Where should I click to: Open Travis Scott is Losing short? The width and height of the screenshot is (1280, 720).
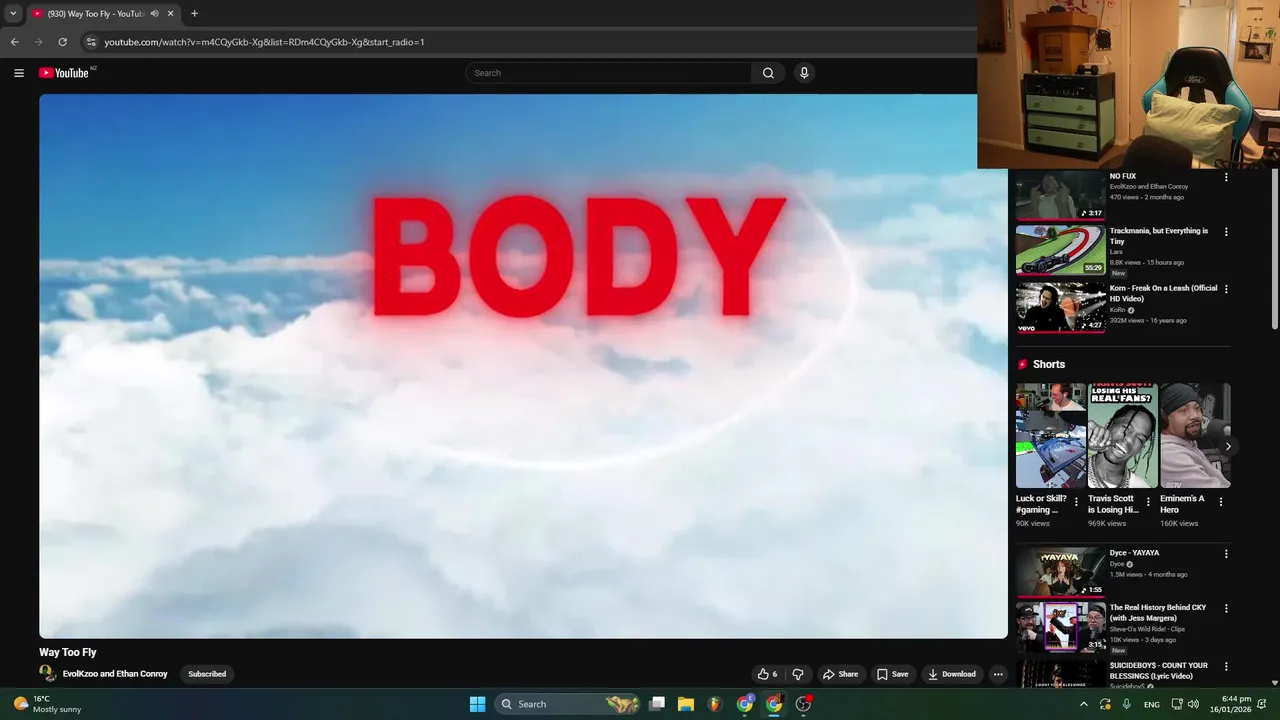point(1122,436)
